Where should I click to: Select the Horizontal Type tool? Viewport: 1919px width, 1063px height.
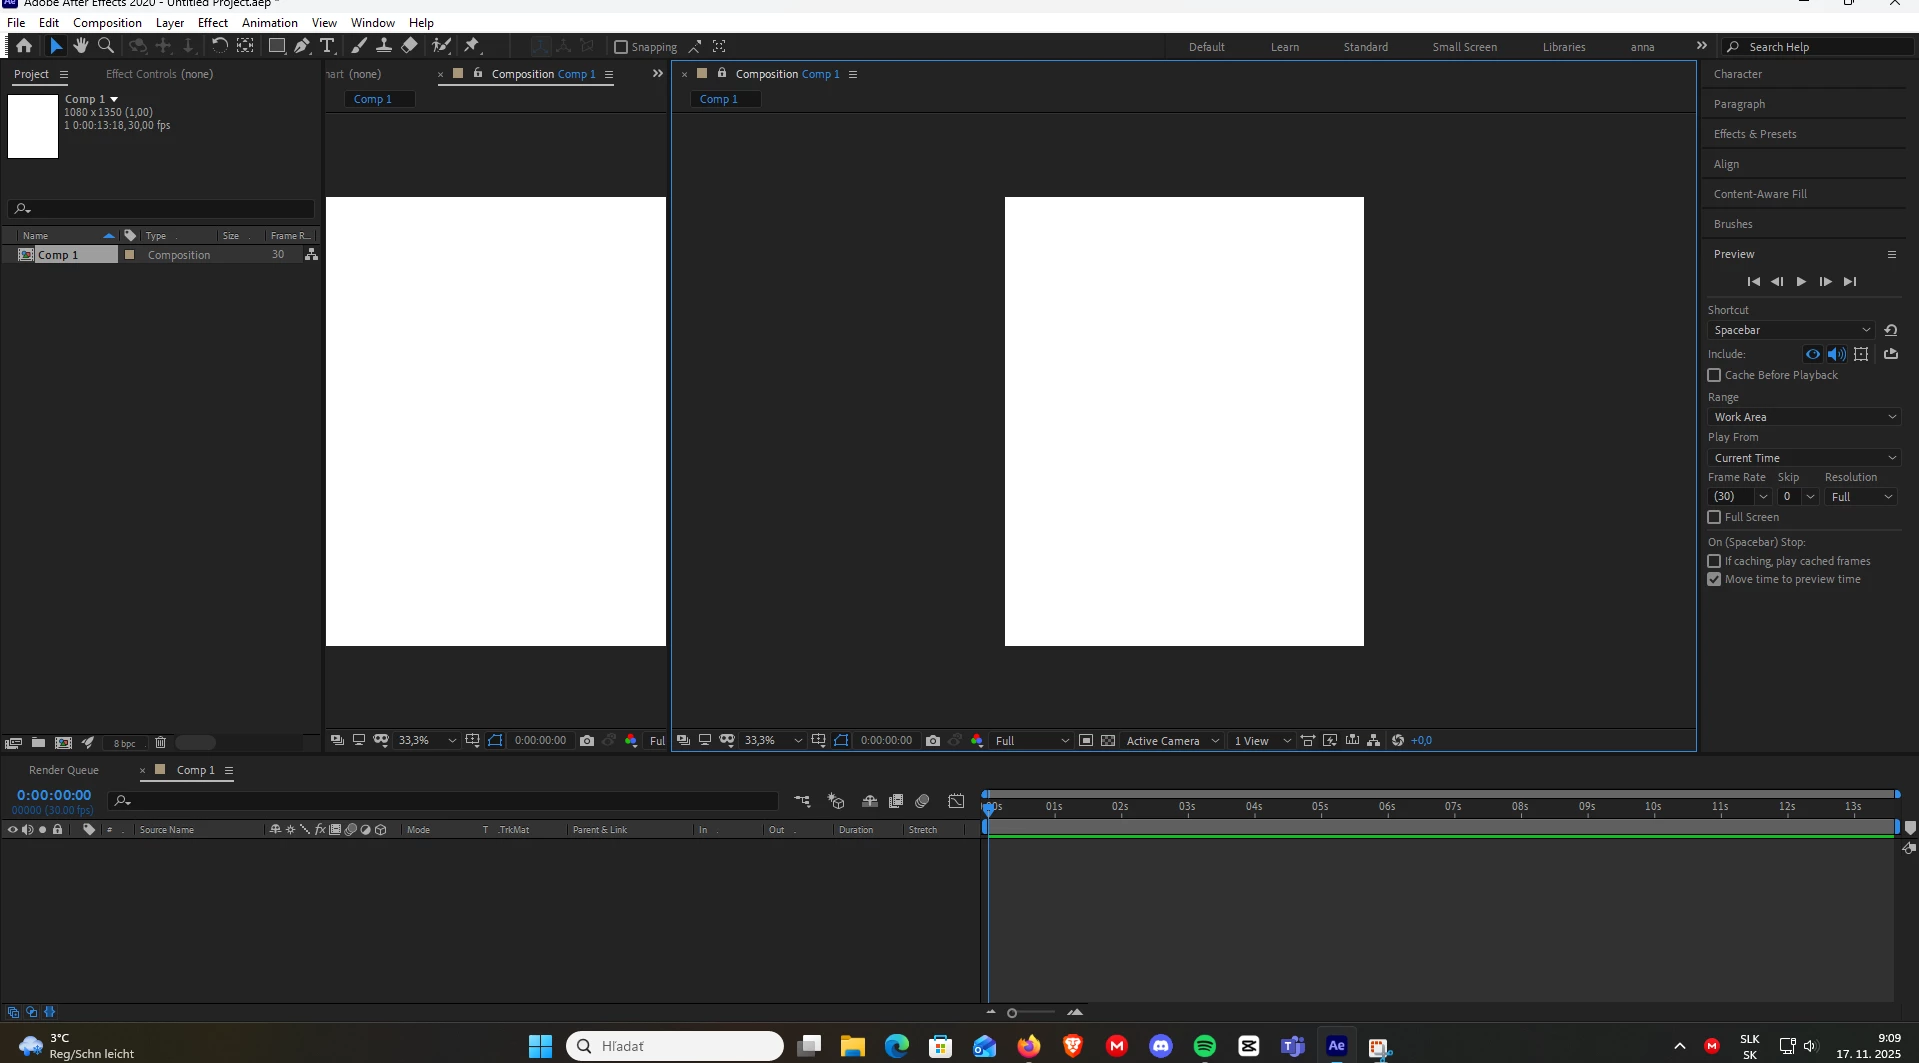coord(327,46)
